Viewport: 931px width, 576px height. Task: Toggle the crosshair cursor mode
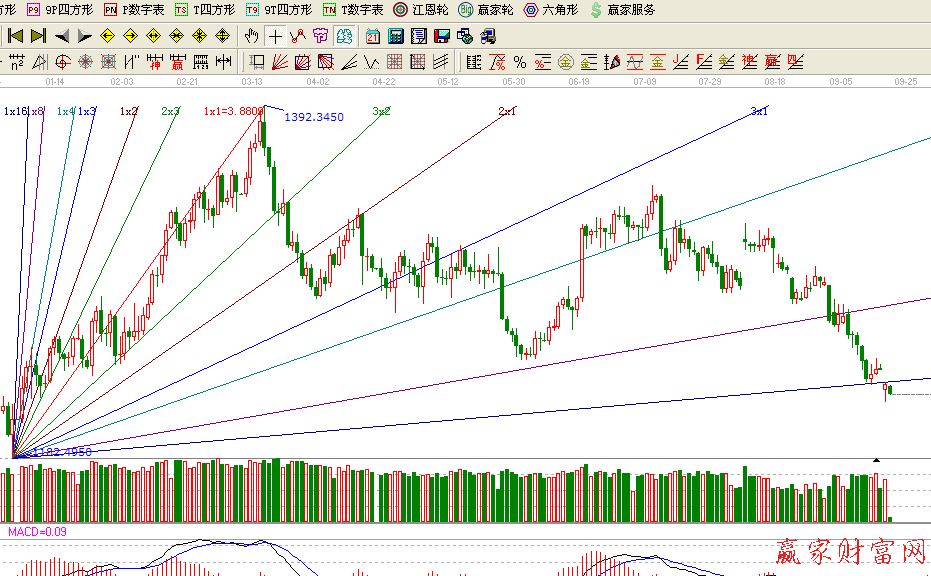point(275,36)
